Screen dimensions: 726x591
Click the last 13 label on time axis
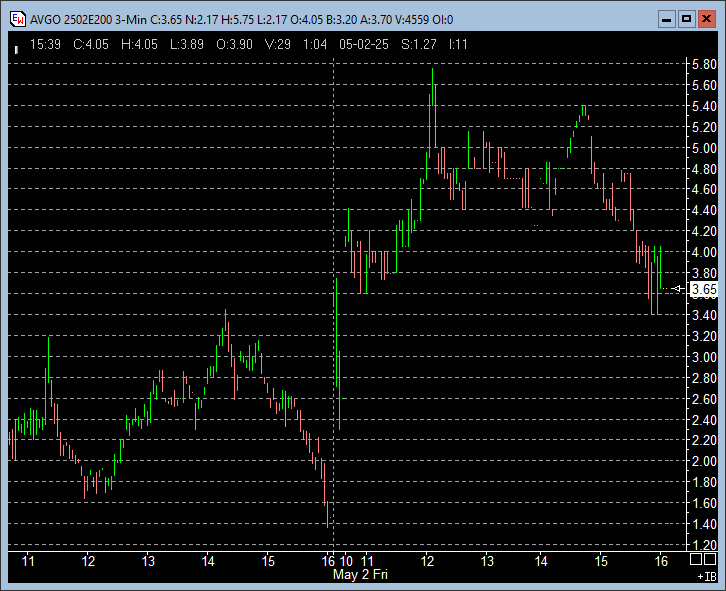tap(487, 561)
